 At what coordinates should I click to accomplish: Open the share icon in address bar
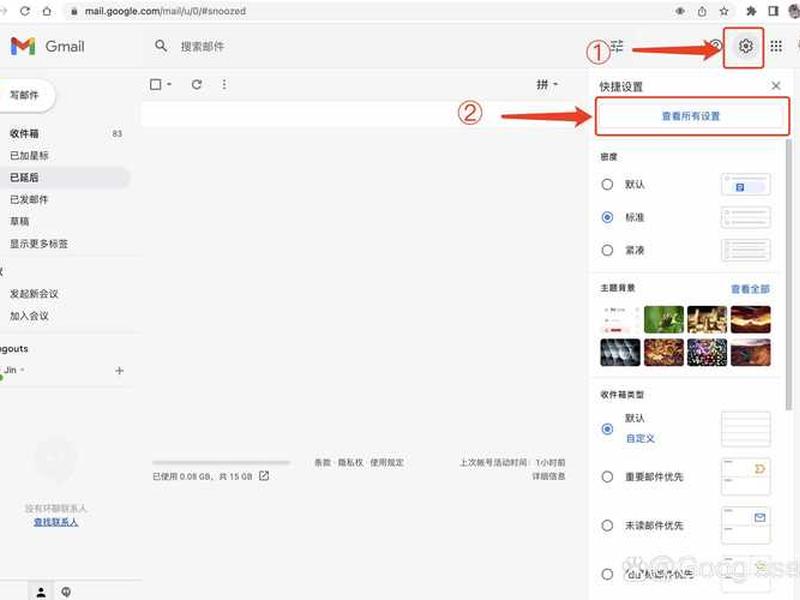[x=702, y=11]
